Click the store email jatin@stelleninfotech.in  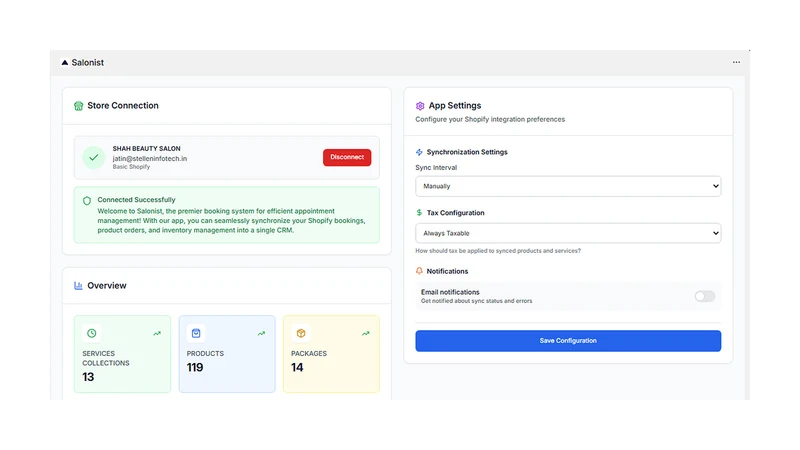click(149, 159)
